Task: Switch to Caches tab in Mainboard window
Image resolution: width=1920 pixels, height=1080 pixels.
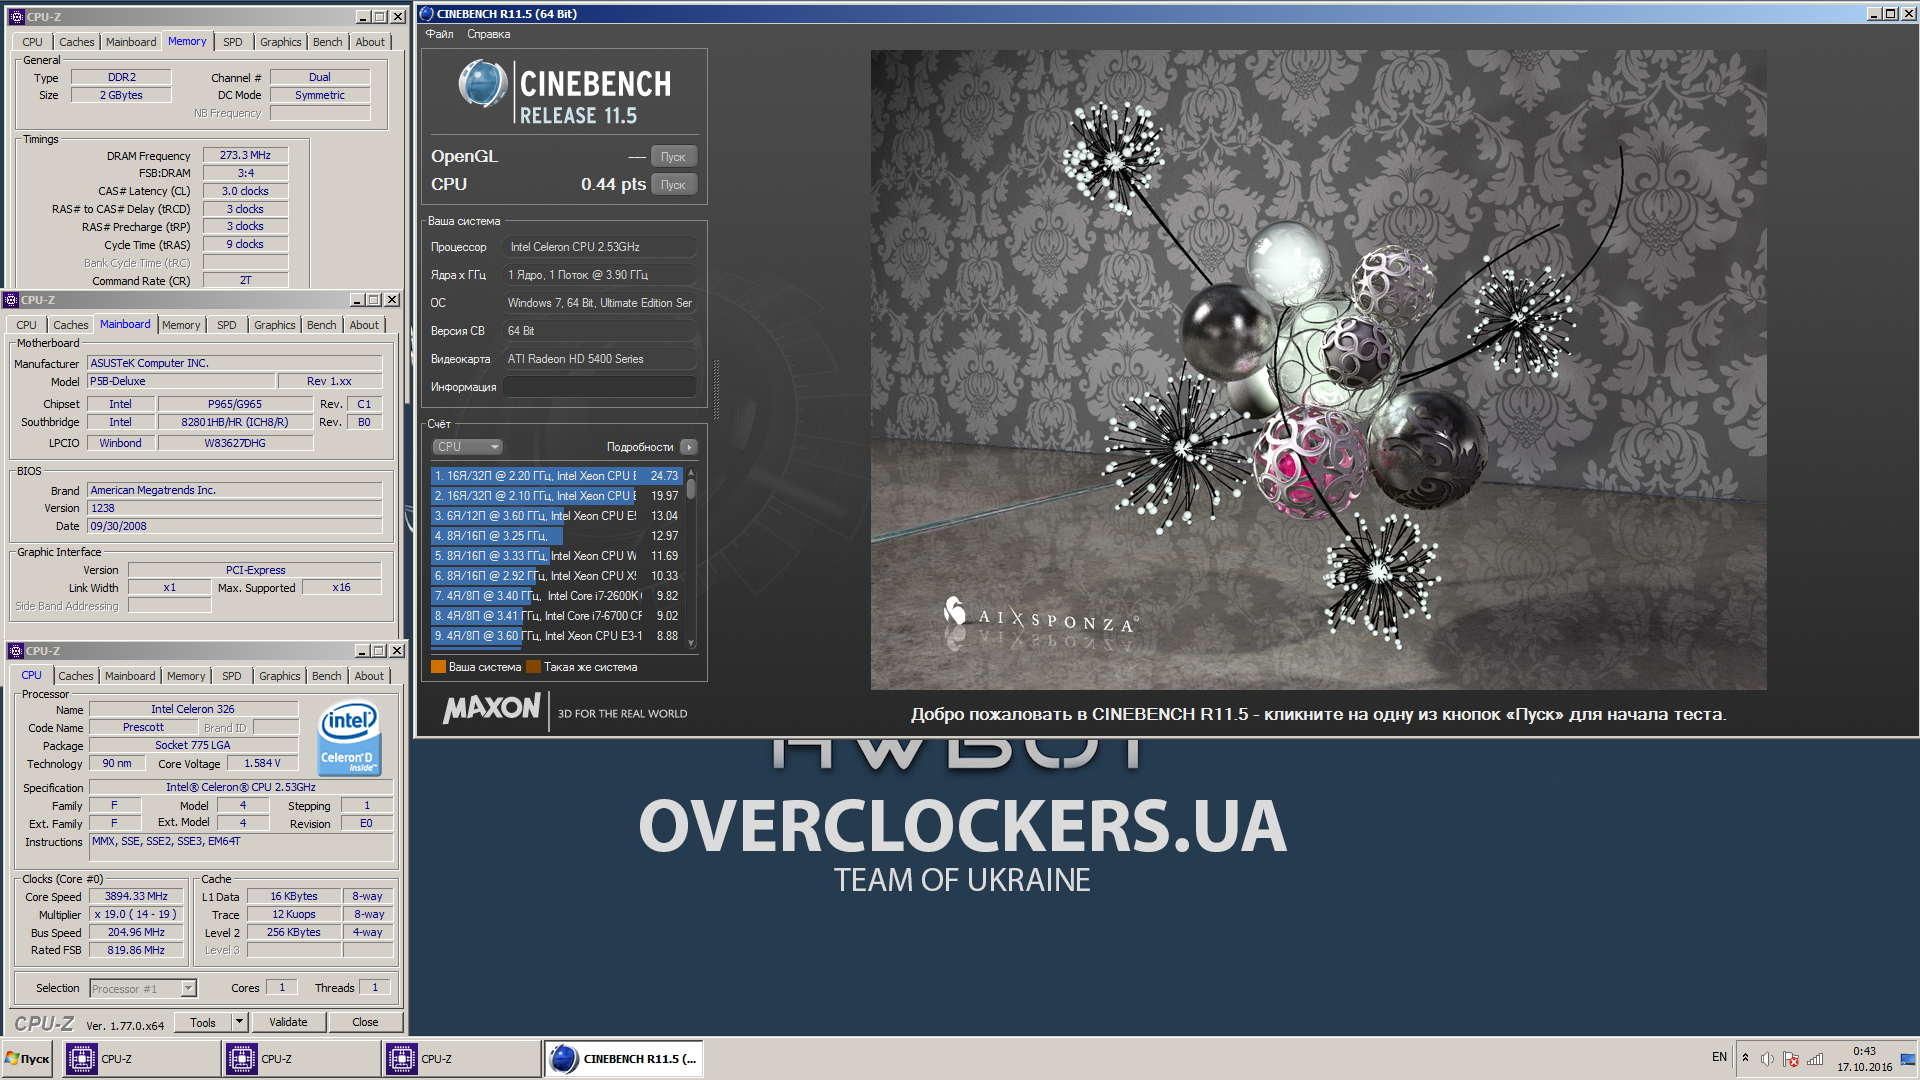Action: click(70, 325)
